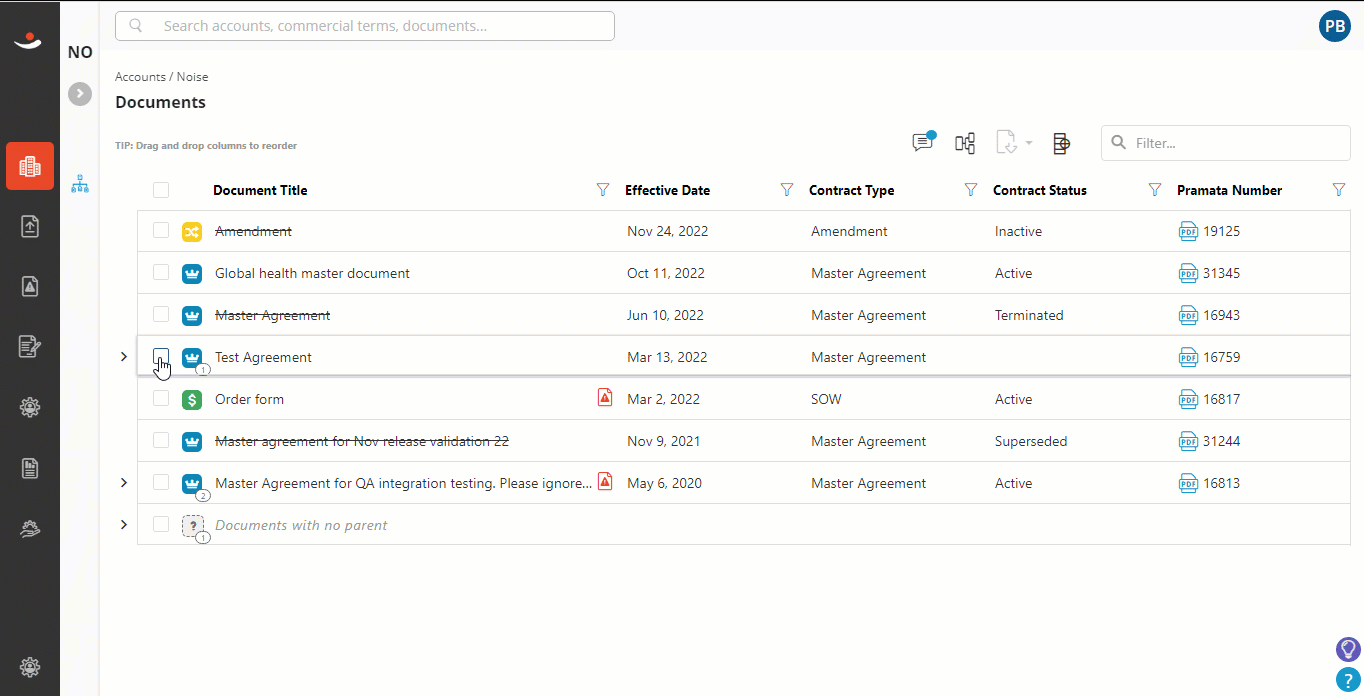The height and width of the screenshot is (696, 1364).
Task: Check the Nov release validation row checkbox
Action: click(161, 441)
